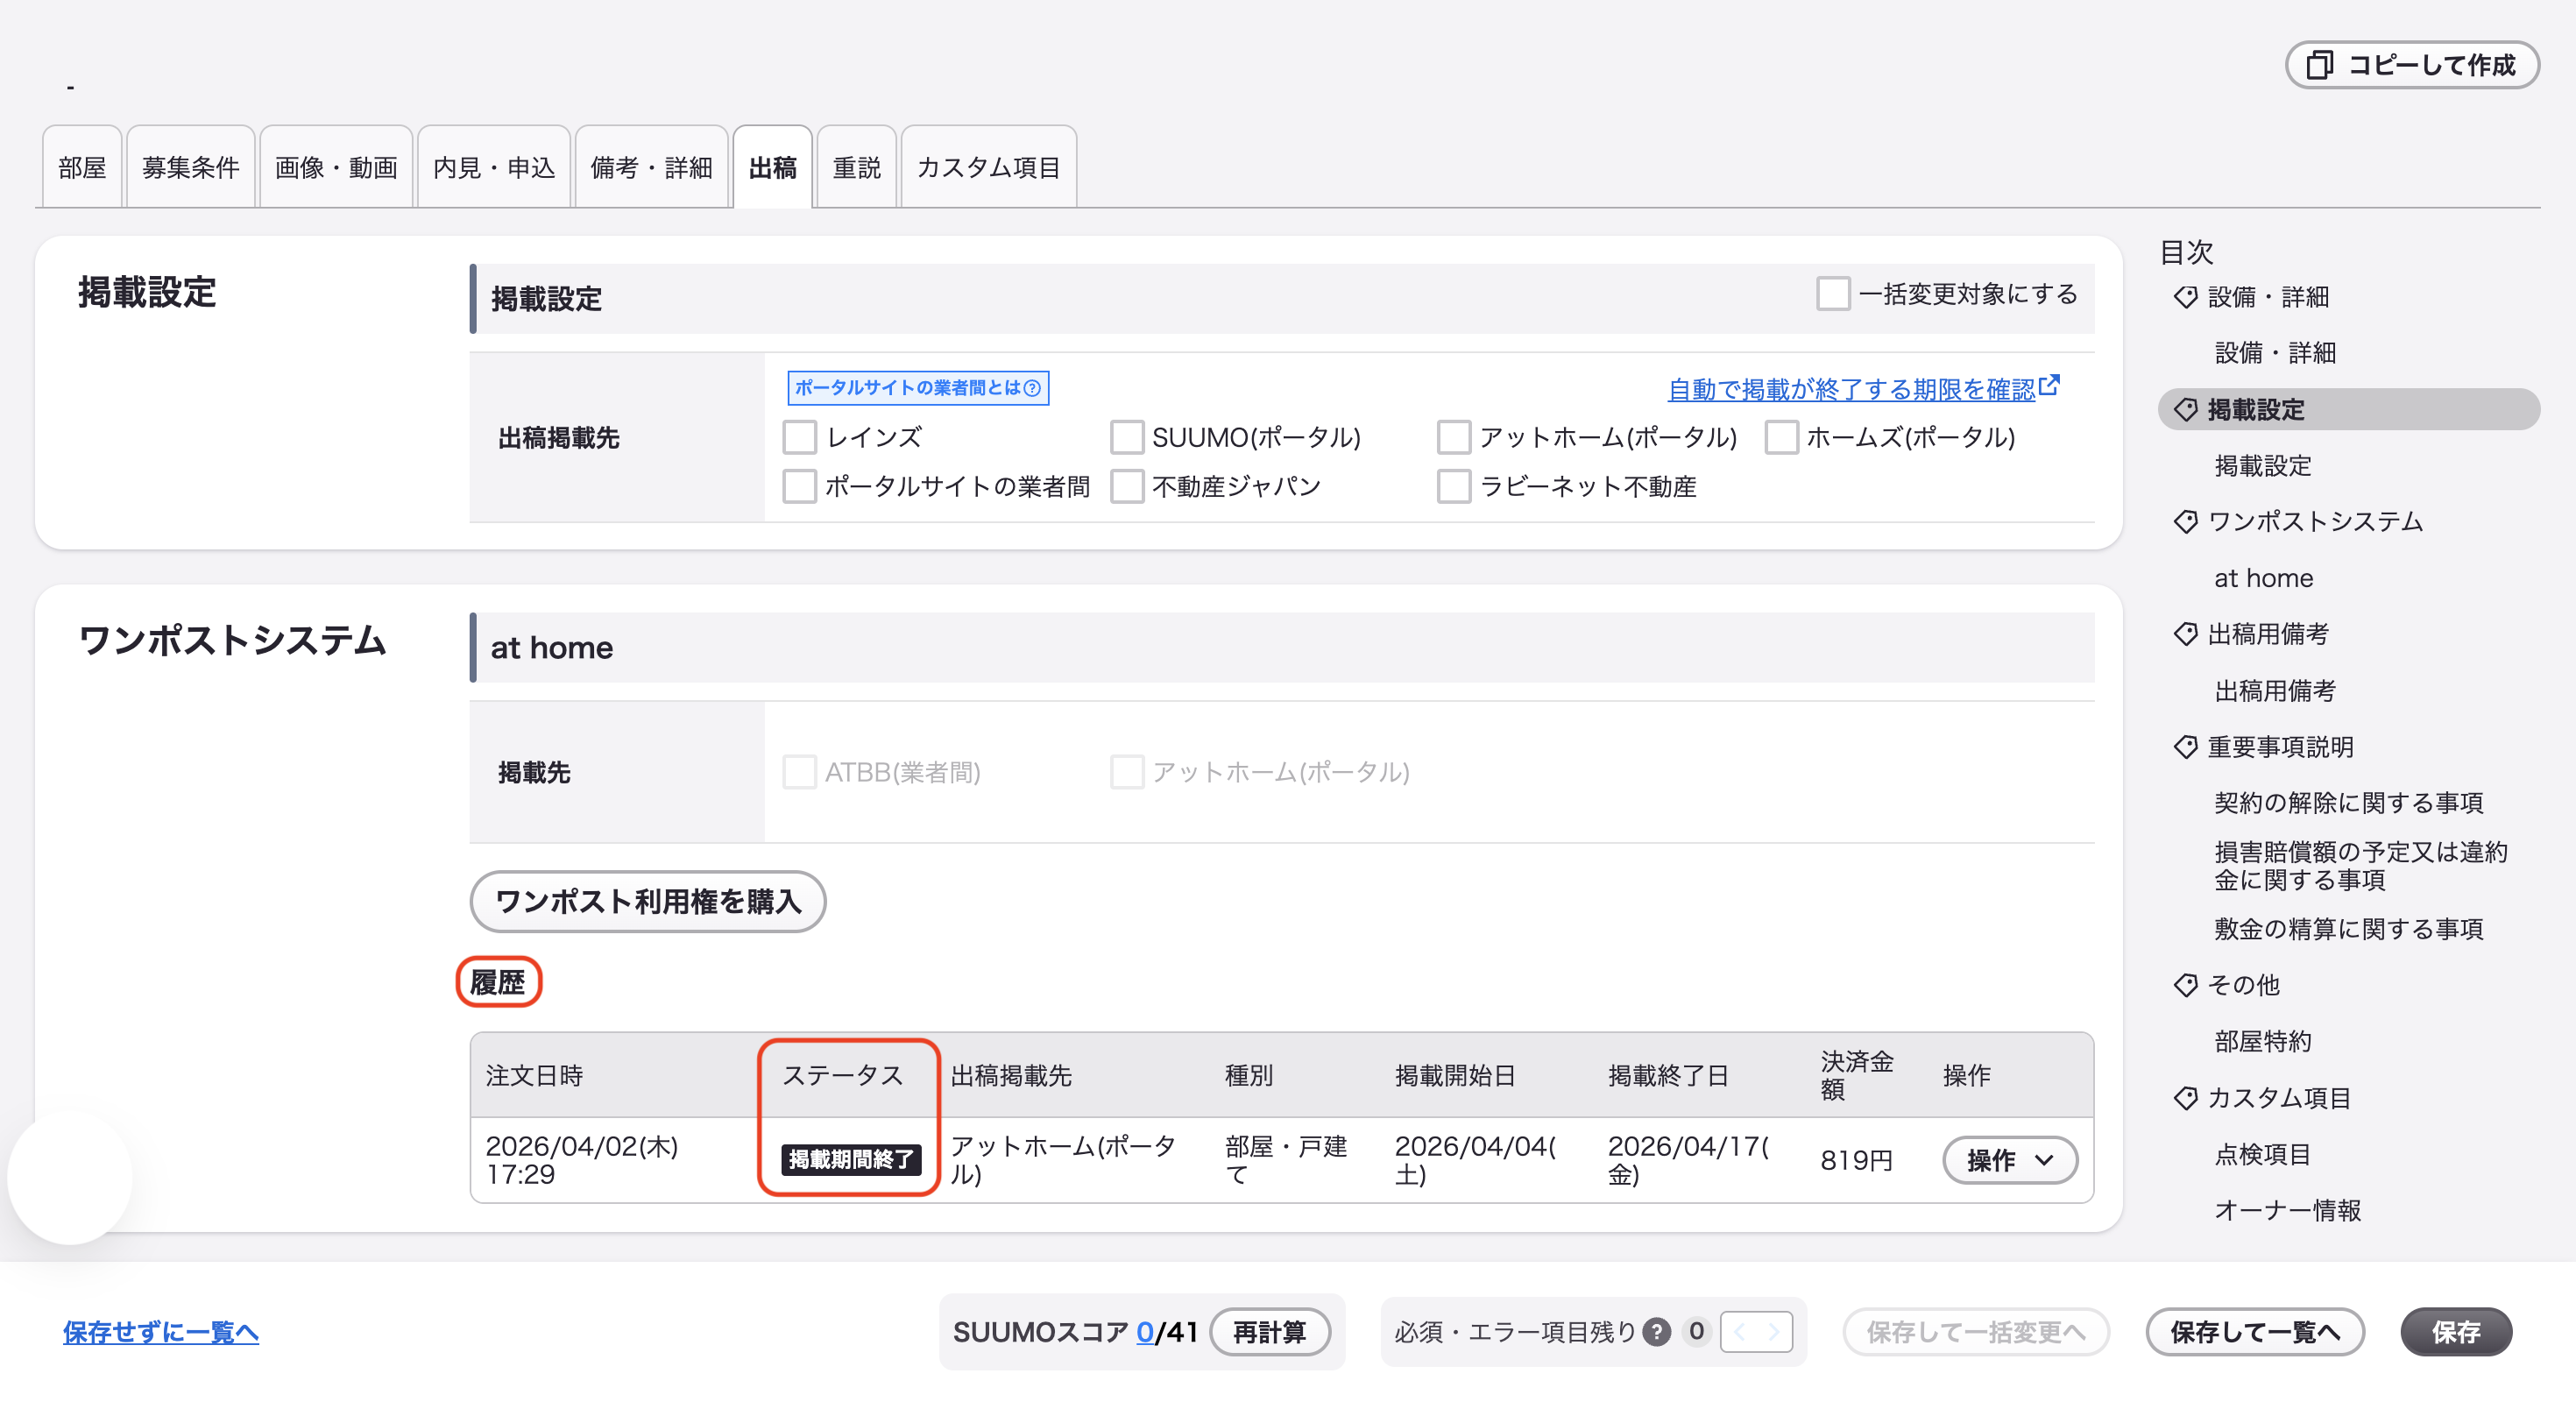
Task: Open 保存せずに一覧へ link
Action: click(x=161, y=1332)
